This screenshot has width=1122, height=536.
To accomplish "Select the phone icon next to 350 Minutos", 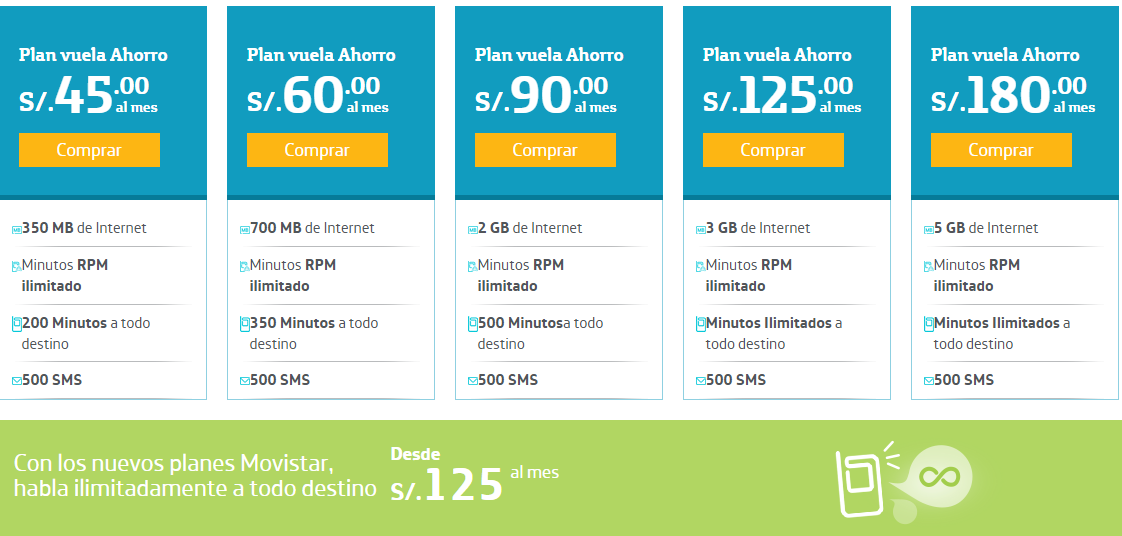I will 245,324.
